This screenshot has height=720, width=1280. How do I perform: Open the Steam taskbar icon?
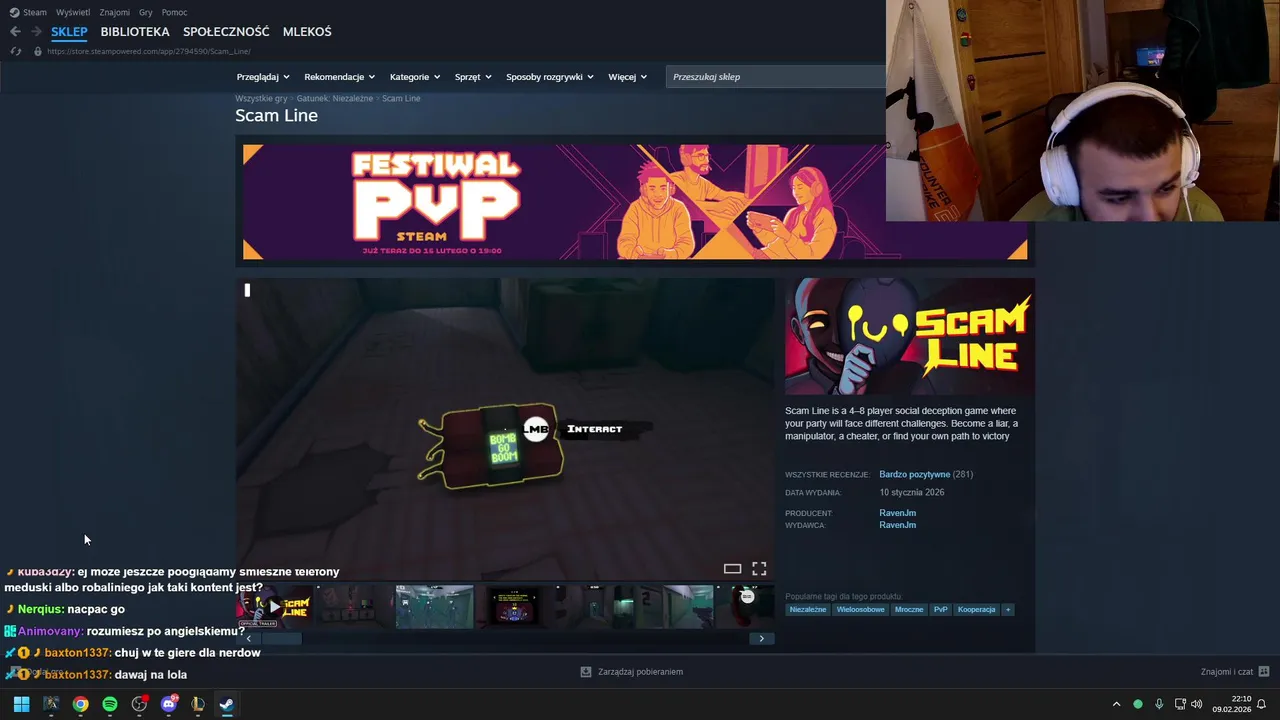[227, 704]
